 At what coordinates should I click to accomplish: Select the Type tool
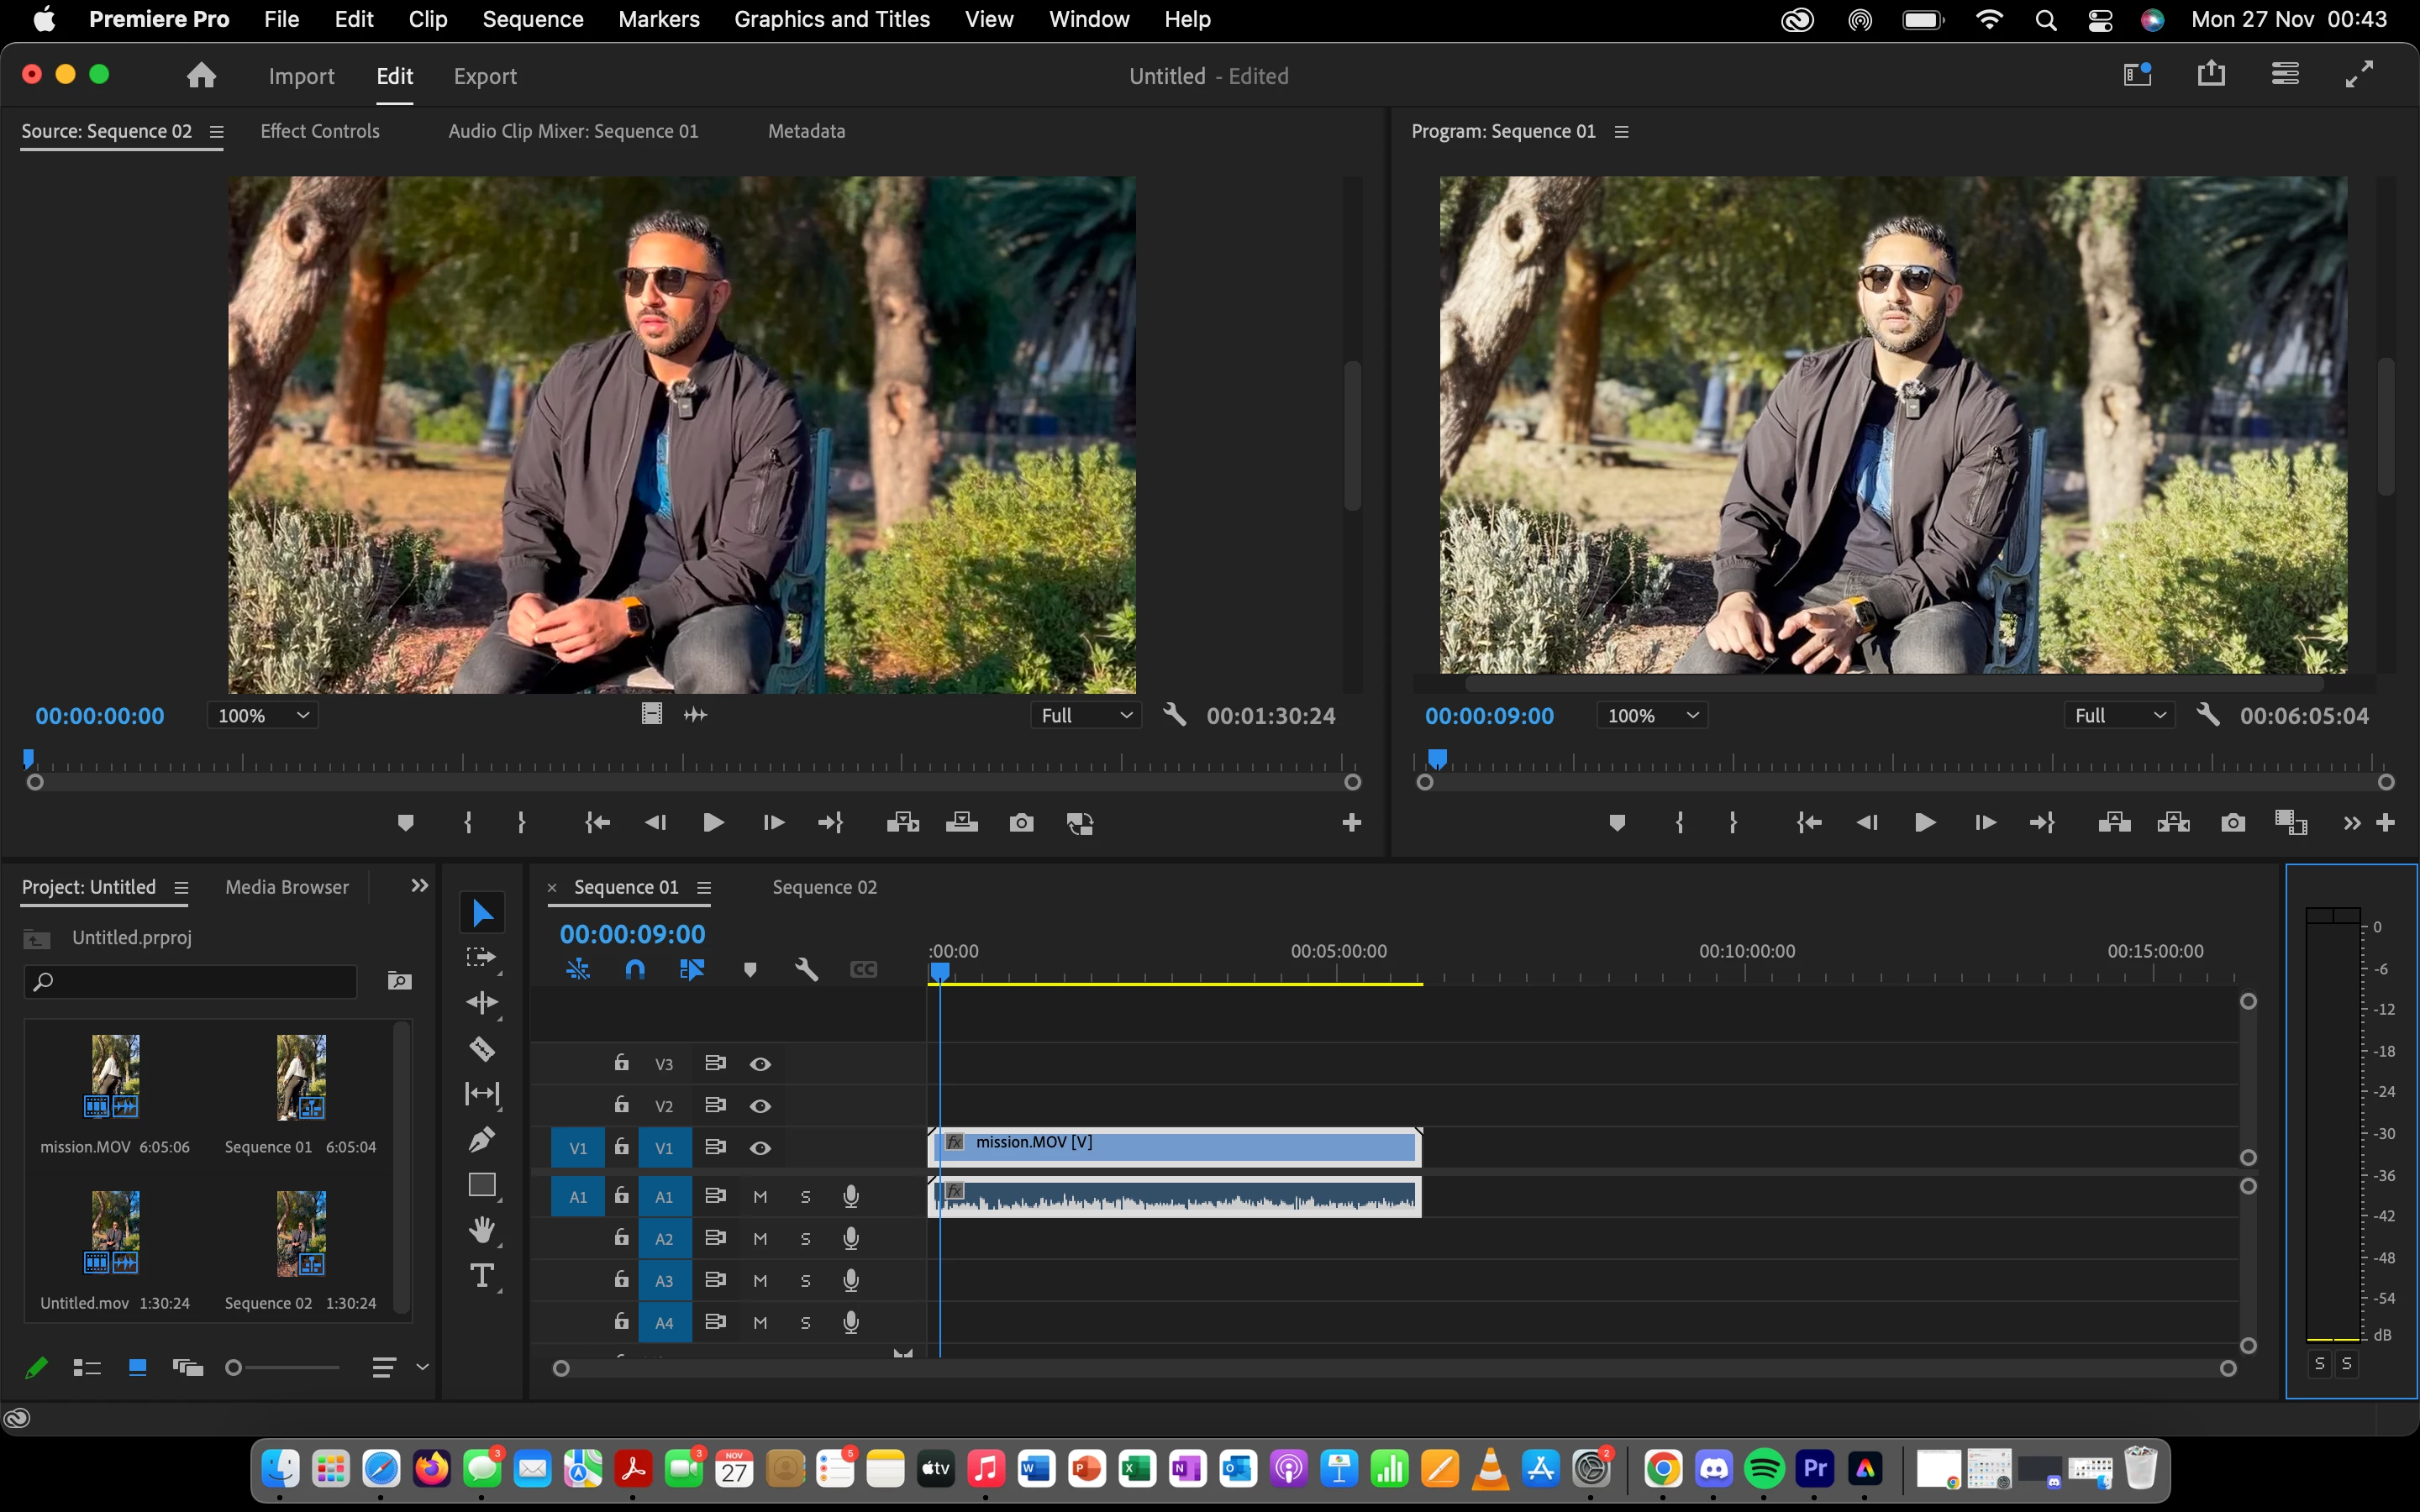click(x=481, y=1276)
